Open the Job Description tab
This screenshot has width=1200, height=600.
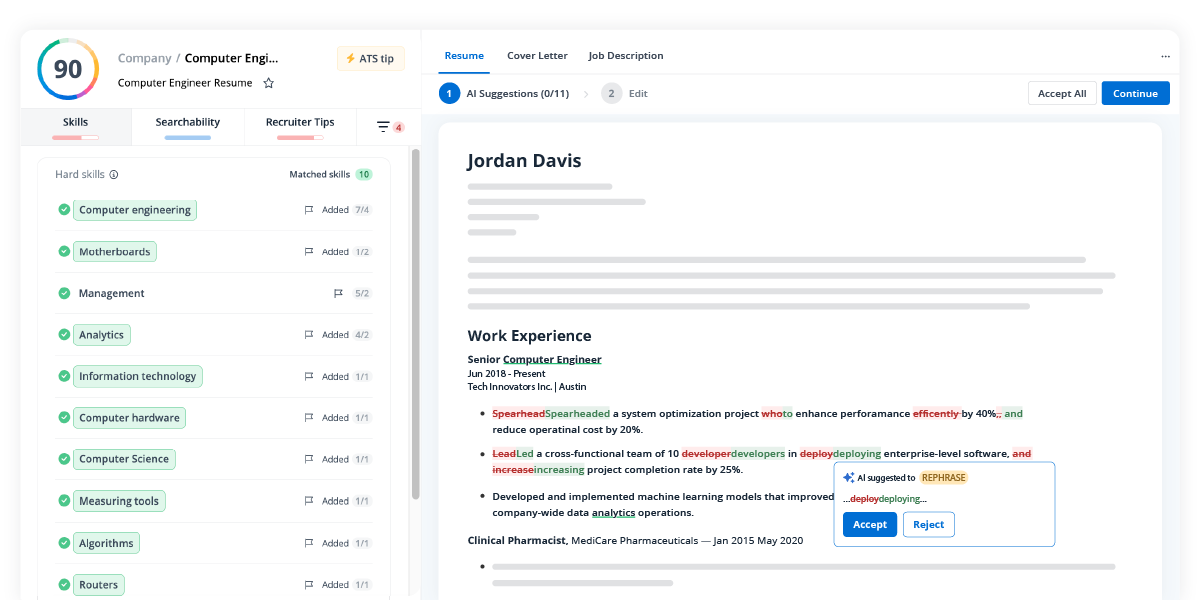click(625, 56)
